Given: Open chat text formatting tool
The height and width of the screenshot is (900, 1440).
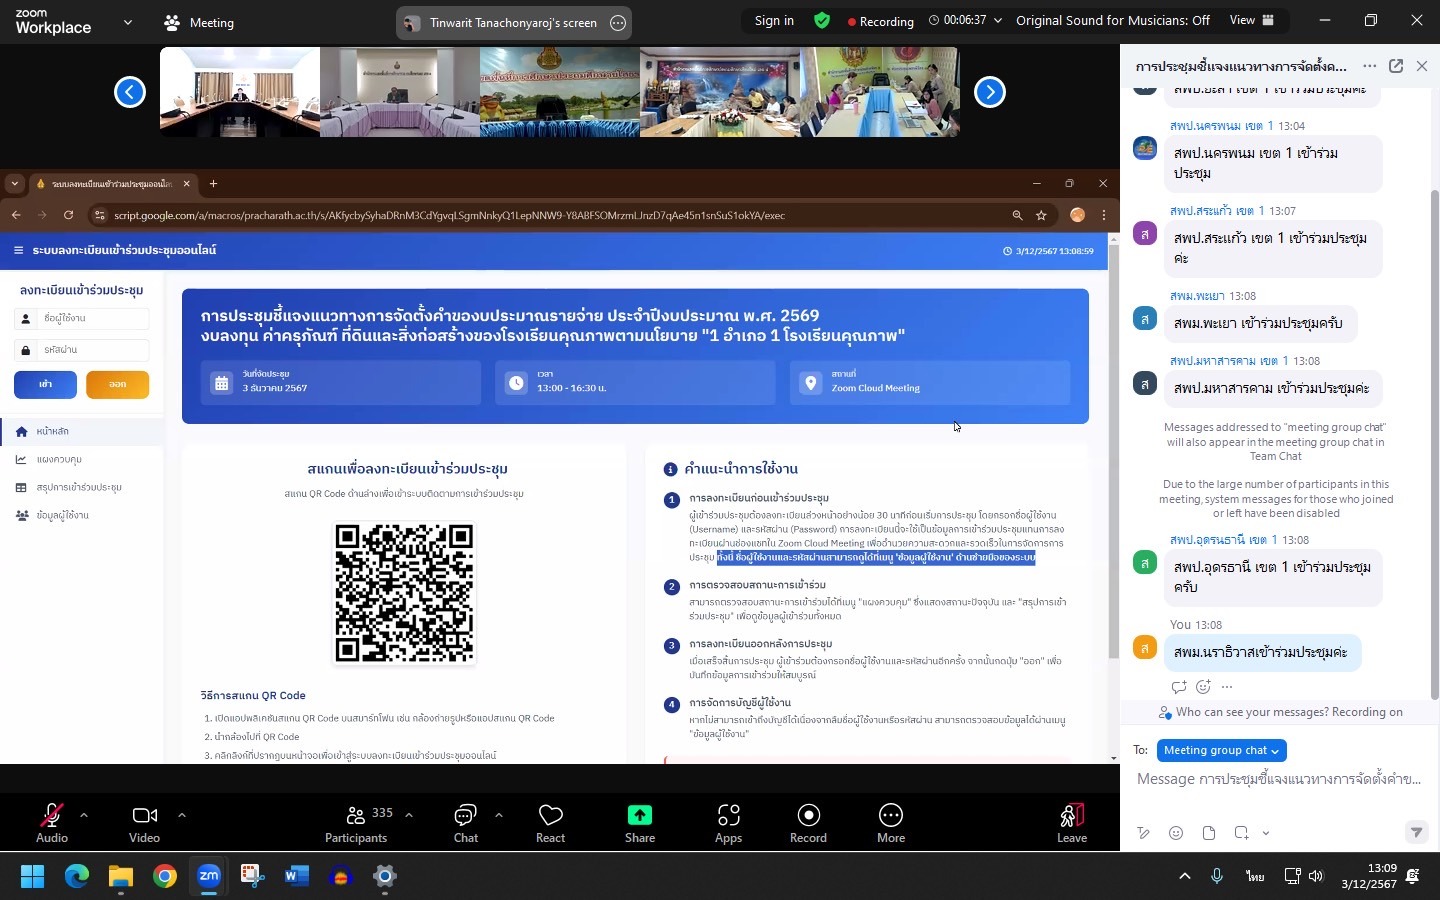Looking at the screenshot, I should click(1144, 833).
